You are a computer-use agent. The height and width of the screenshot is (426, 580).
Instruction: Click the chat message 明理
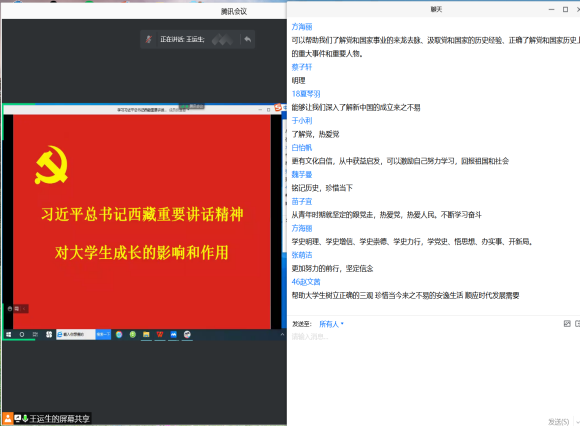click(299, 81)
